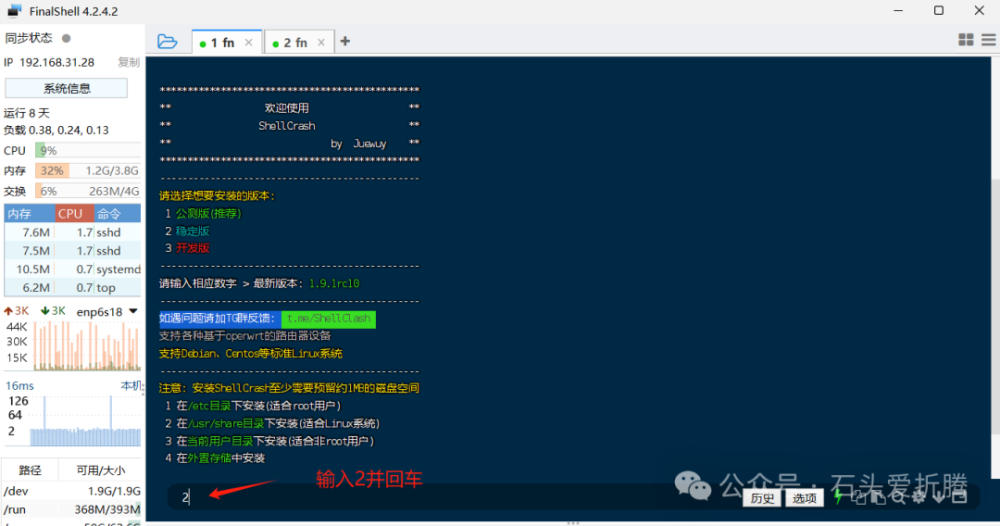The image size is (1000, 526).
Task: Click the green status dot on '1 fn' tab
Action: coord(203,44)
